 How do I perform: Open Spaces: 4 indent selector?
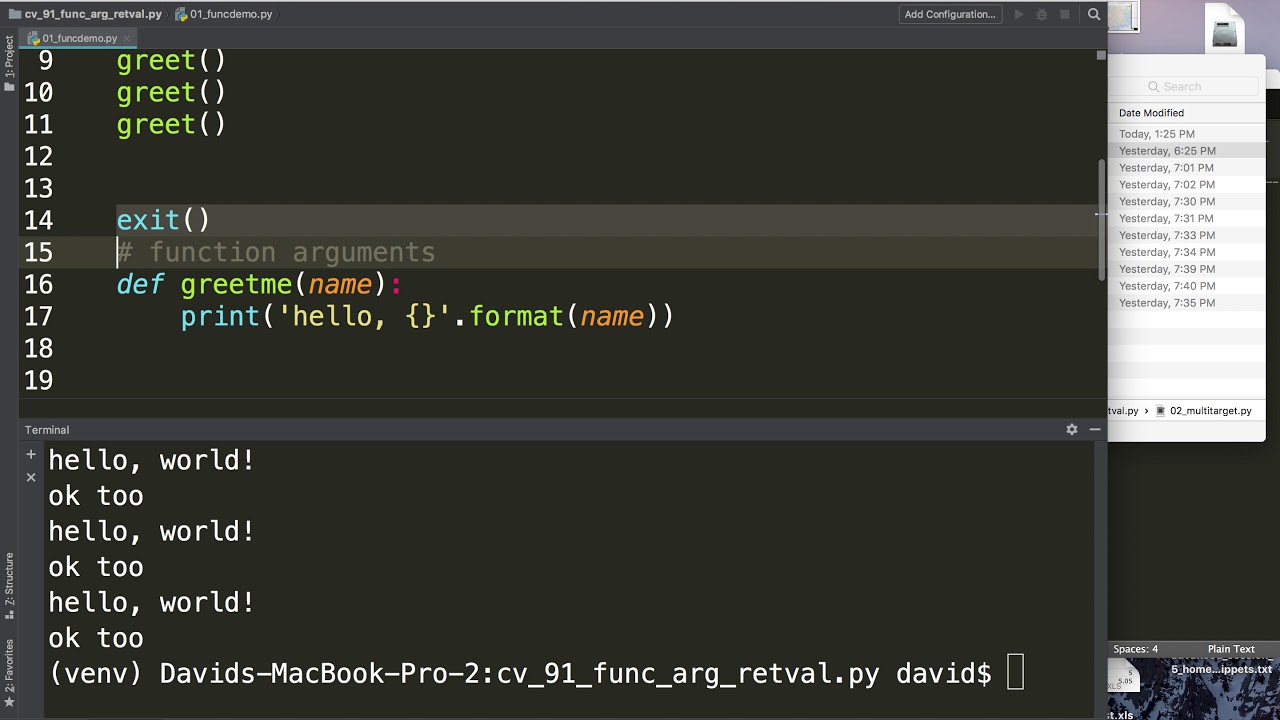tap(1135, 649)
